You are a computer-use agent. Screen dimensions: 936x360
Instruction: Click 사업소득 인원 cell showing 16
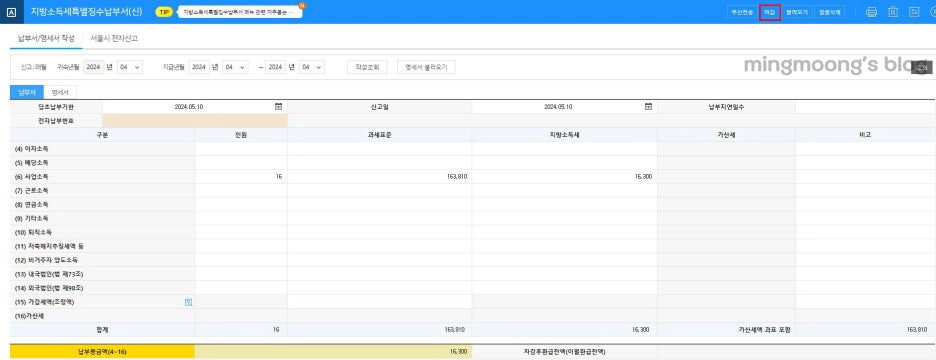241,177
